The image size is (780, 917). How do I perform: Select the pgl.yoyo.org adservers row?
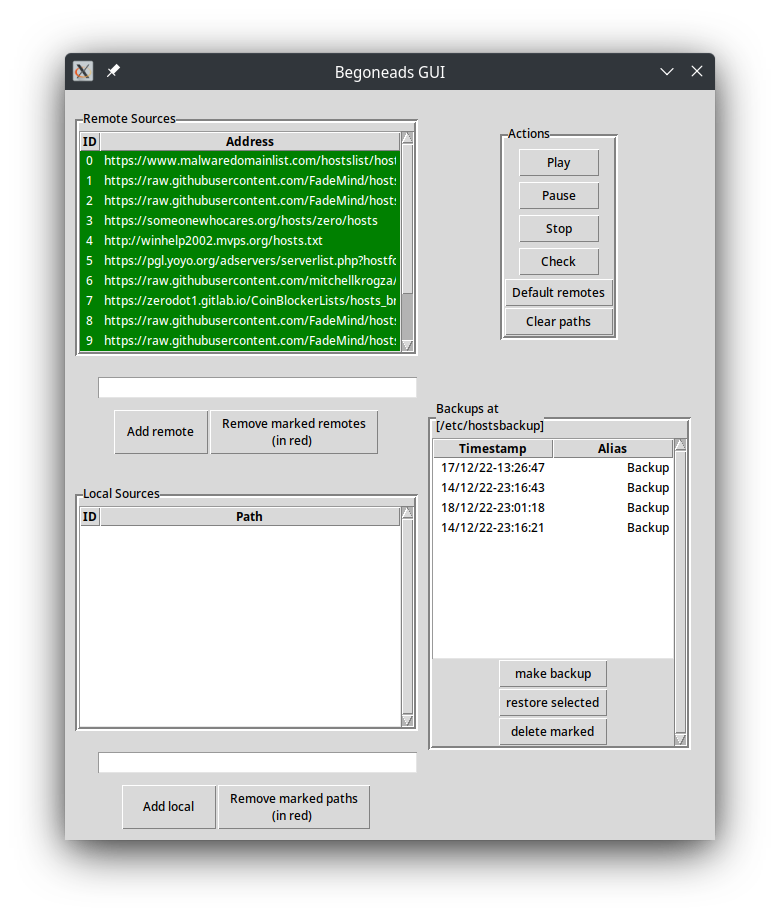click(x=240, y=261)
